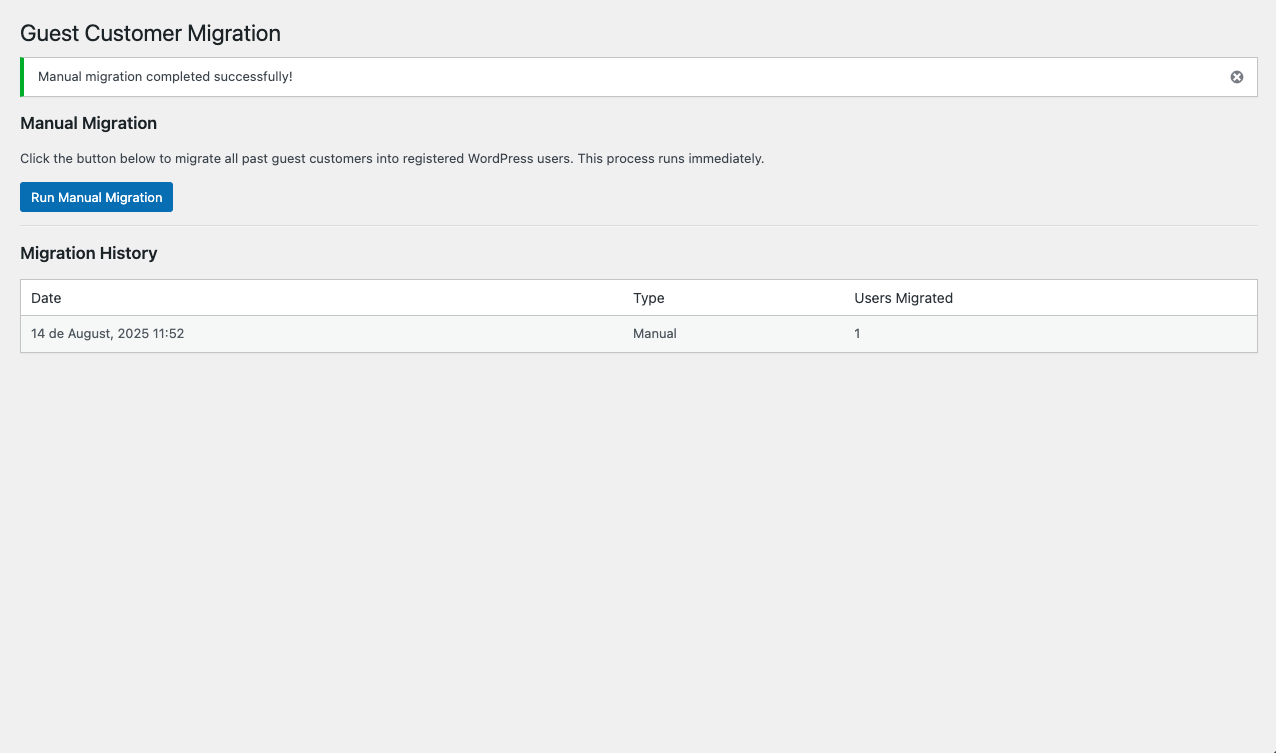Click the migration description paragraph text
This screenshot has width=1276, height=753.
[x=392, y=158]
